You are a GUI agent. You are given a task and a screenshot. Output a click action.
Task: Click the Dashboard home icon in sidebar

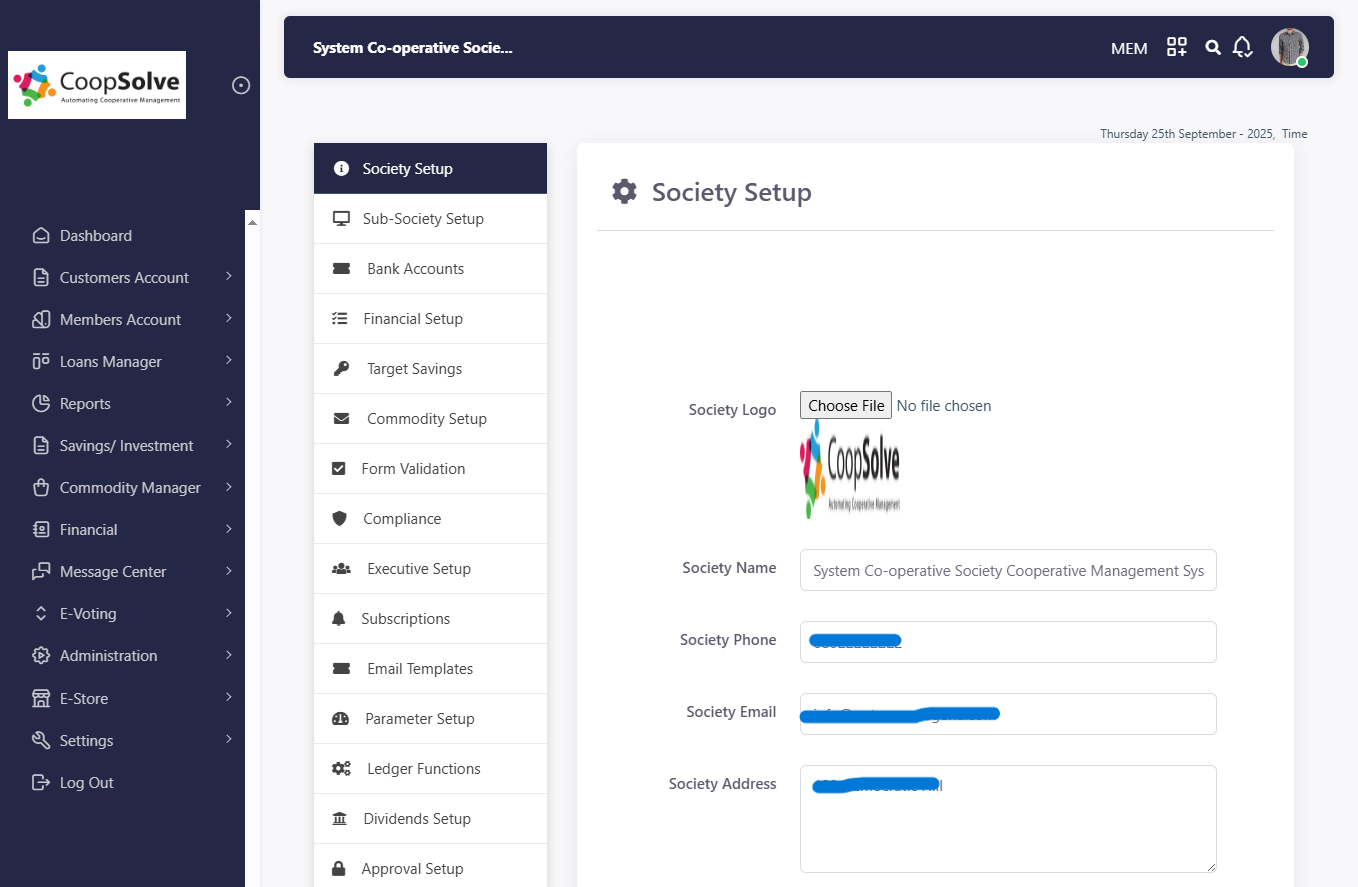[x=41, y=236]
